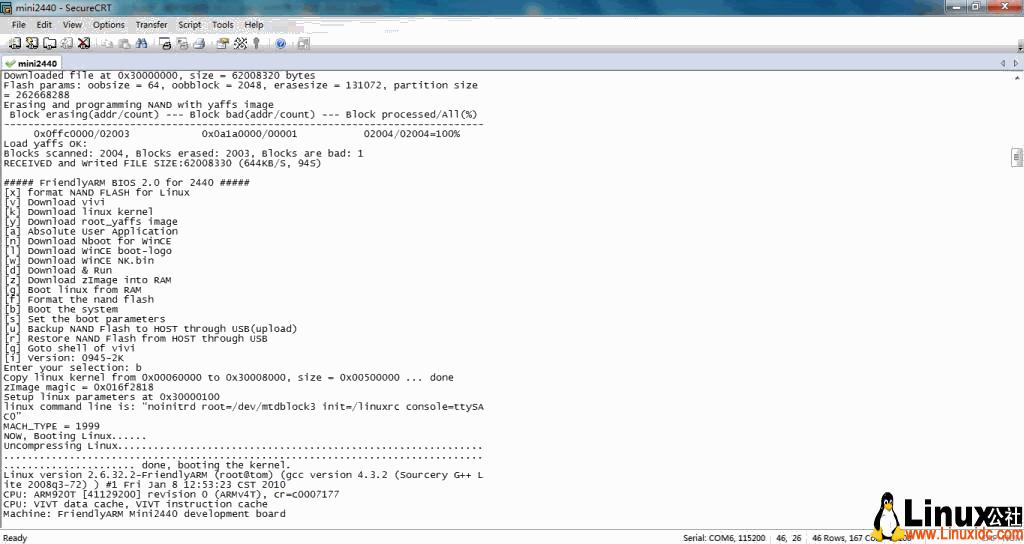Click the Connect toolbar icon
1024x544 pixels.
tap(15, 43)
